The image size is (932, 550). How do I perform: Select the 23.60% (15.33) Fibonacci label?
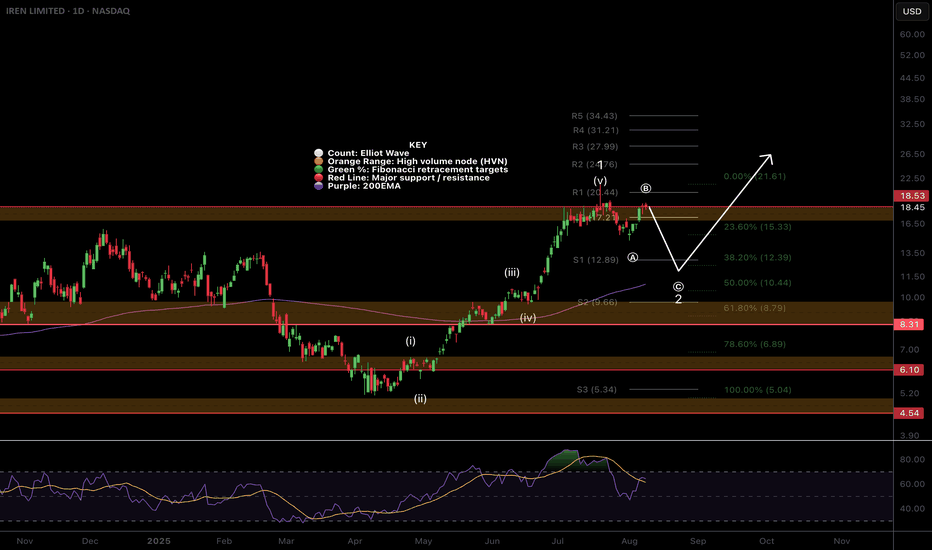[757, 227]
